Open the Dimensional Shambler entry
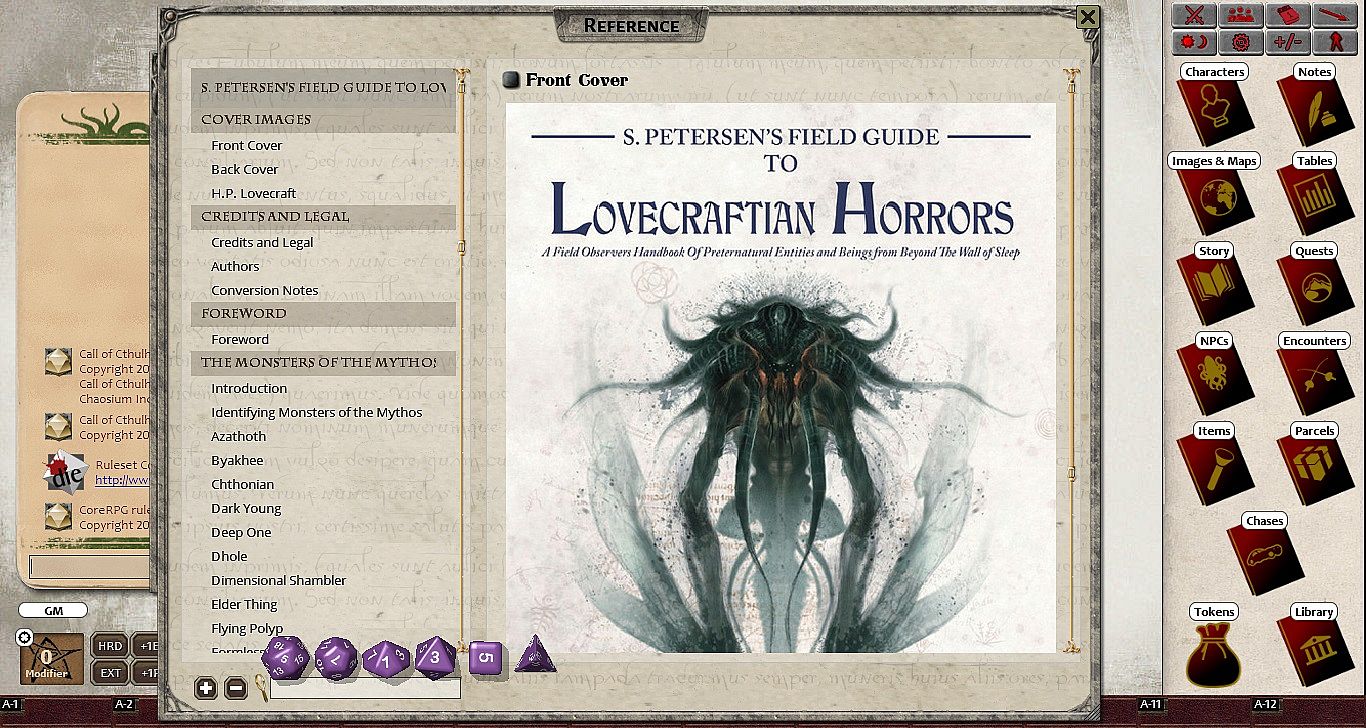Screen dimensions: 1366x728 tap(279, 580)
